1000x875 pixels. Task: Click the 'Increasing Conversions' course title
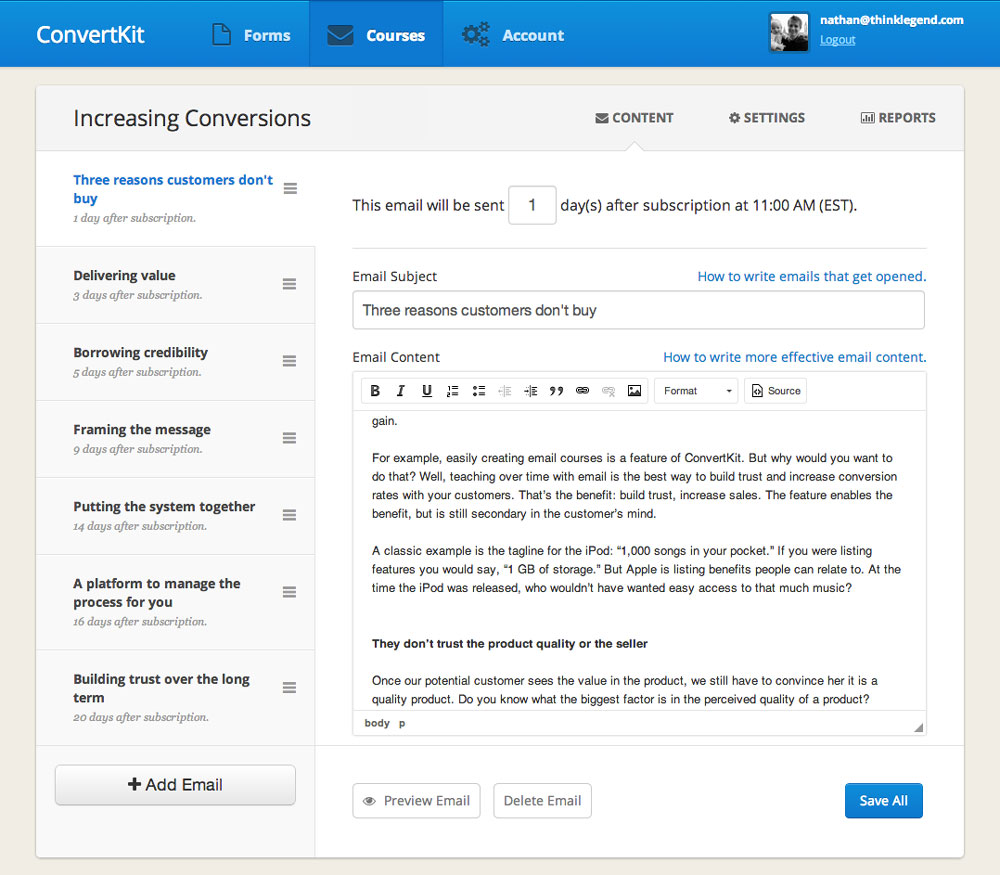pyautogui.click(x=192, y=119)
